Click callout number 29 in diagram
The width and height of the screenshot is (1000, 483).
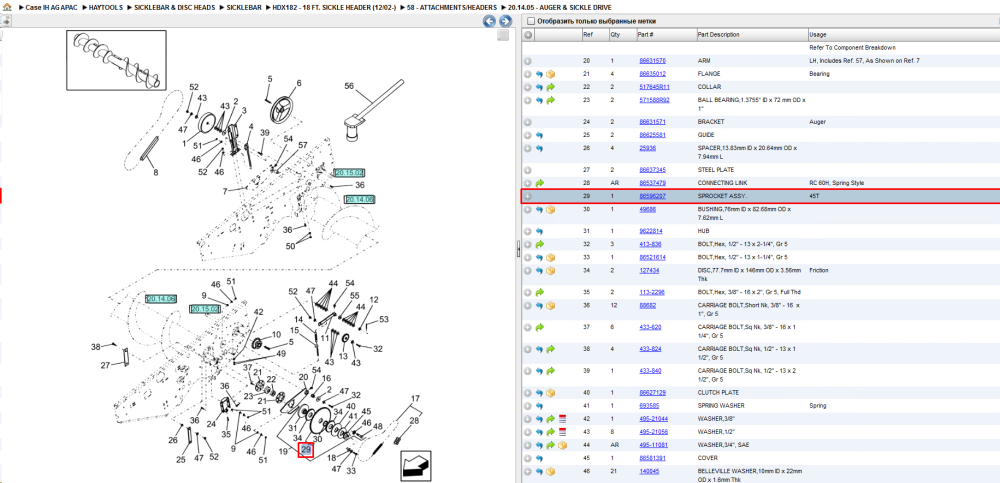pyautogui.click(x=306, y=450)
